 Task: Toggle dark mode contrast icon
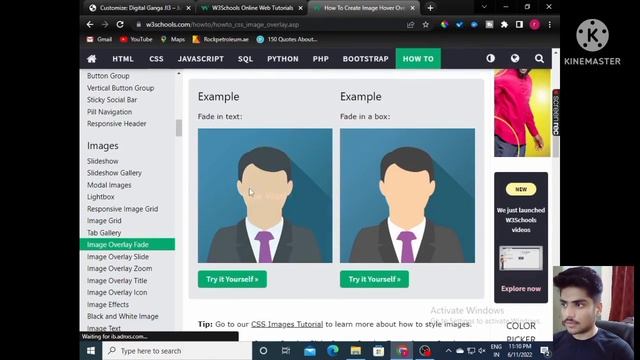pos(491,58)
